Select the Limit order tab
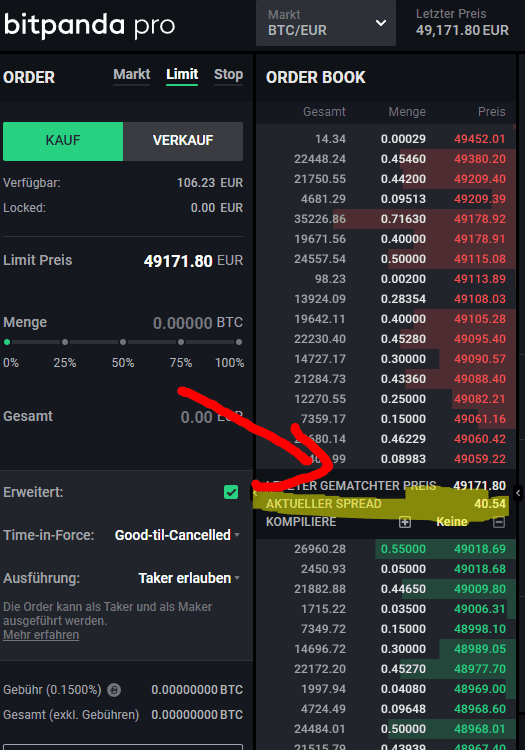The width and height of the screenshot is (525, 750). (182, 75)
